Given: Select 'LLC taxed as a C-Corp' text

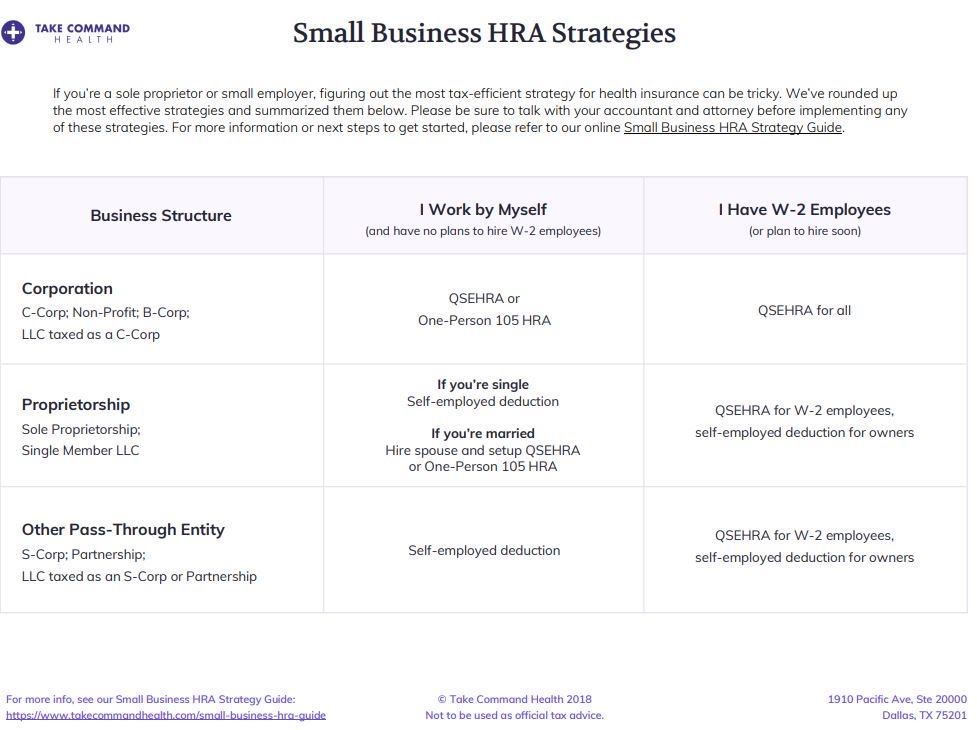Looking at the screenshot, I should tap(91, 334).
